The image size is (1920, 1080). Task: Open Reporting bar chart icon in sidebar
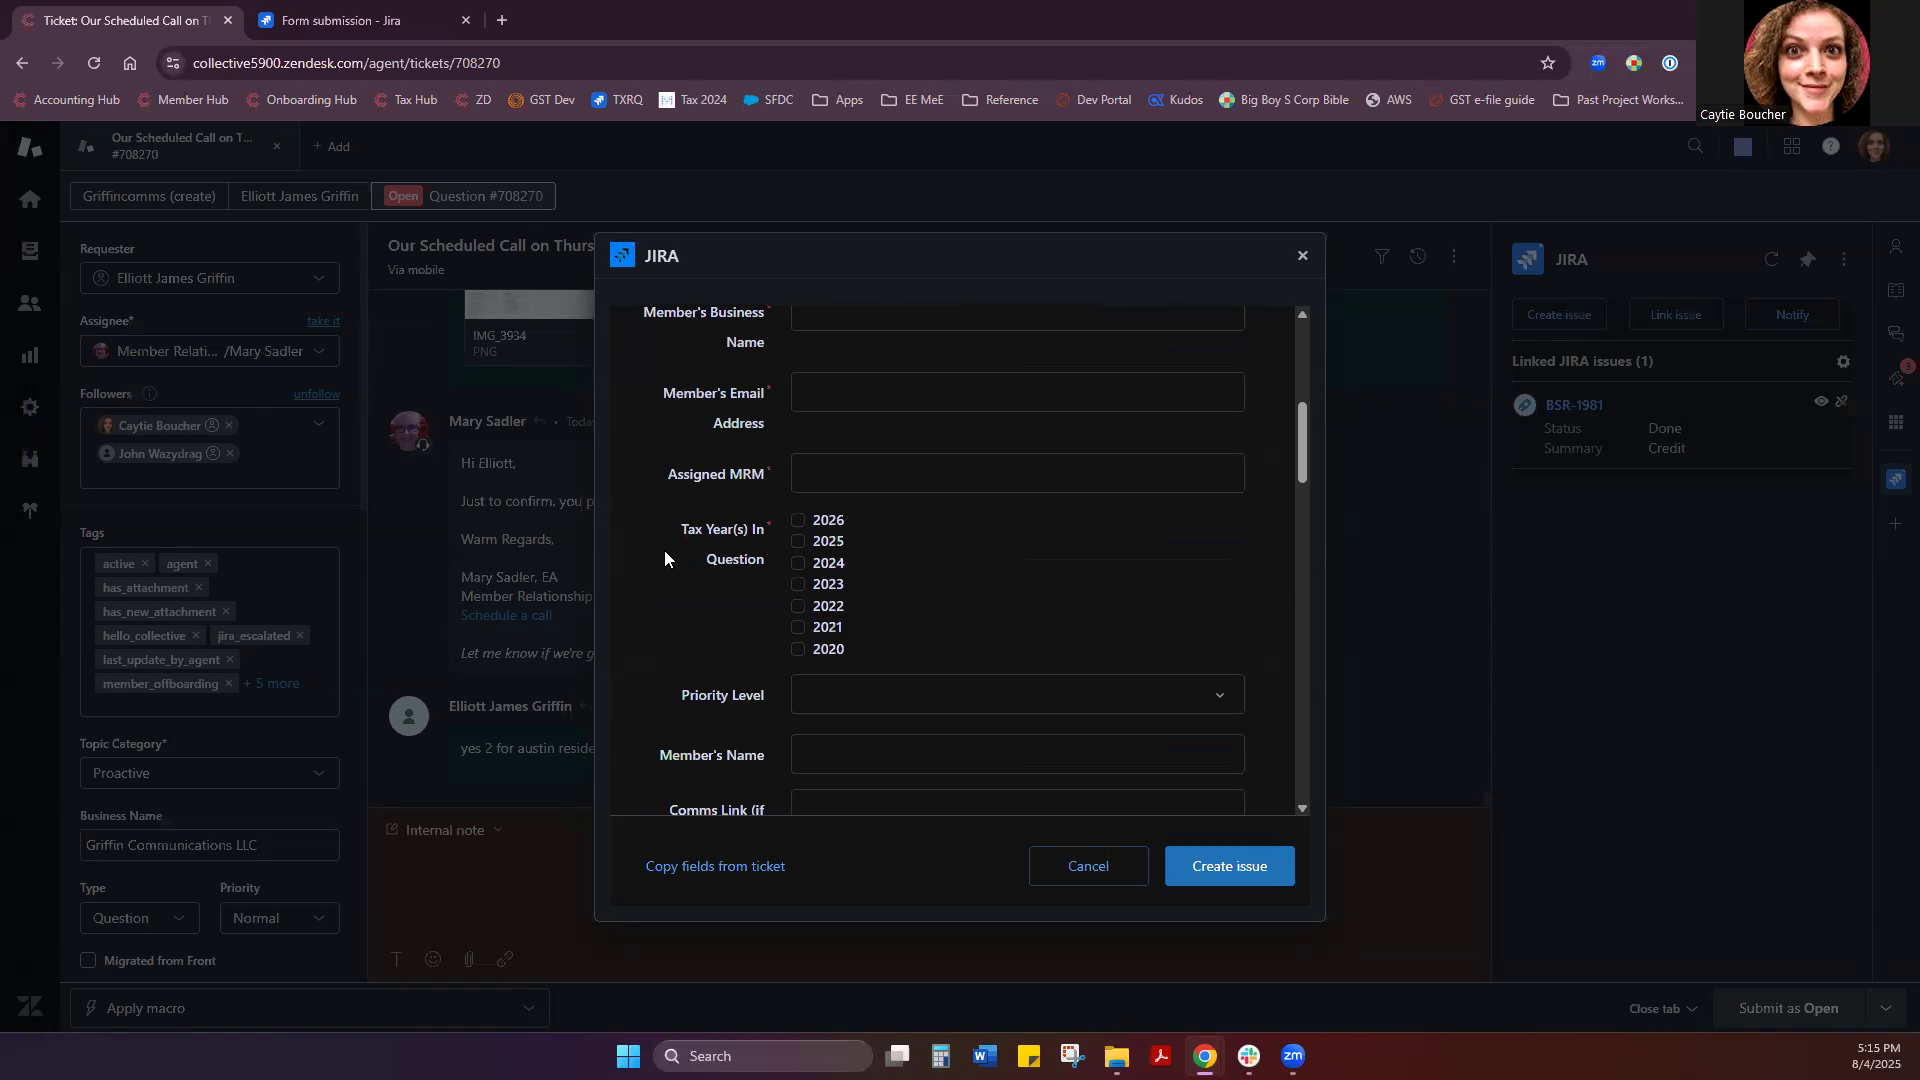coord(30,355)
